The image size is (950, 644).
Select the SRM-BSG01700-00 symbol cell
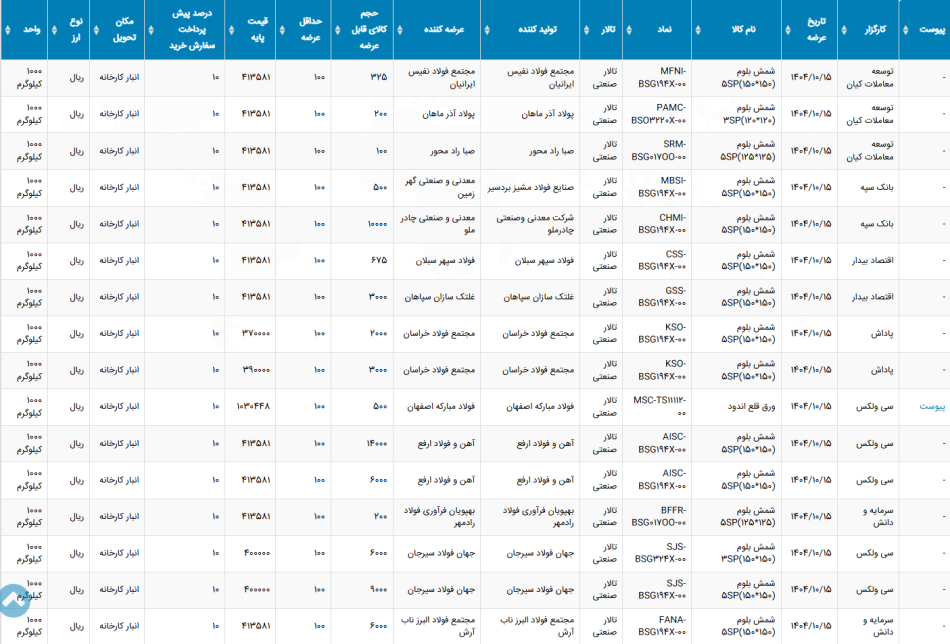[659, 150]
